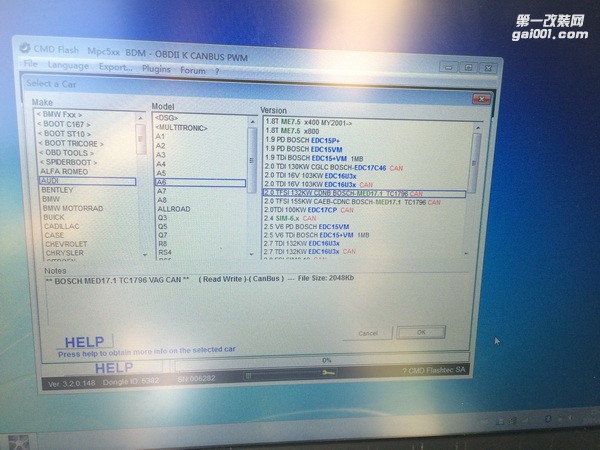
Task: Open the Language menu
Action: point(68,67)
